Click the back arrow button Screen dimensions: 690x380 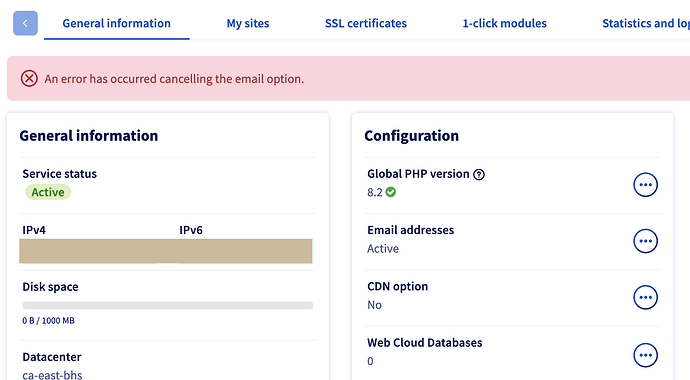25,23
